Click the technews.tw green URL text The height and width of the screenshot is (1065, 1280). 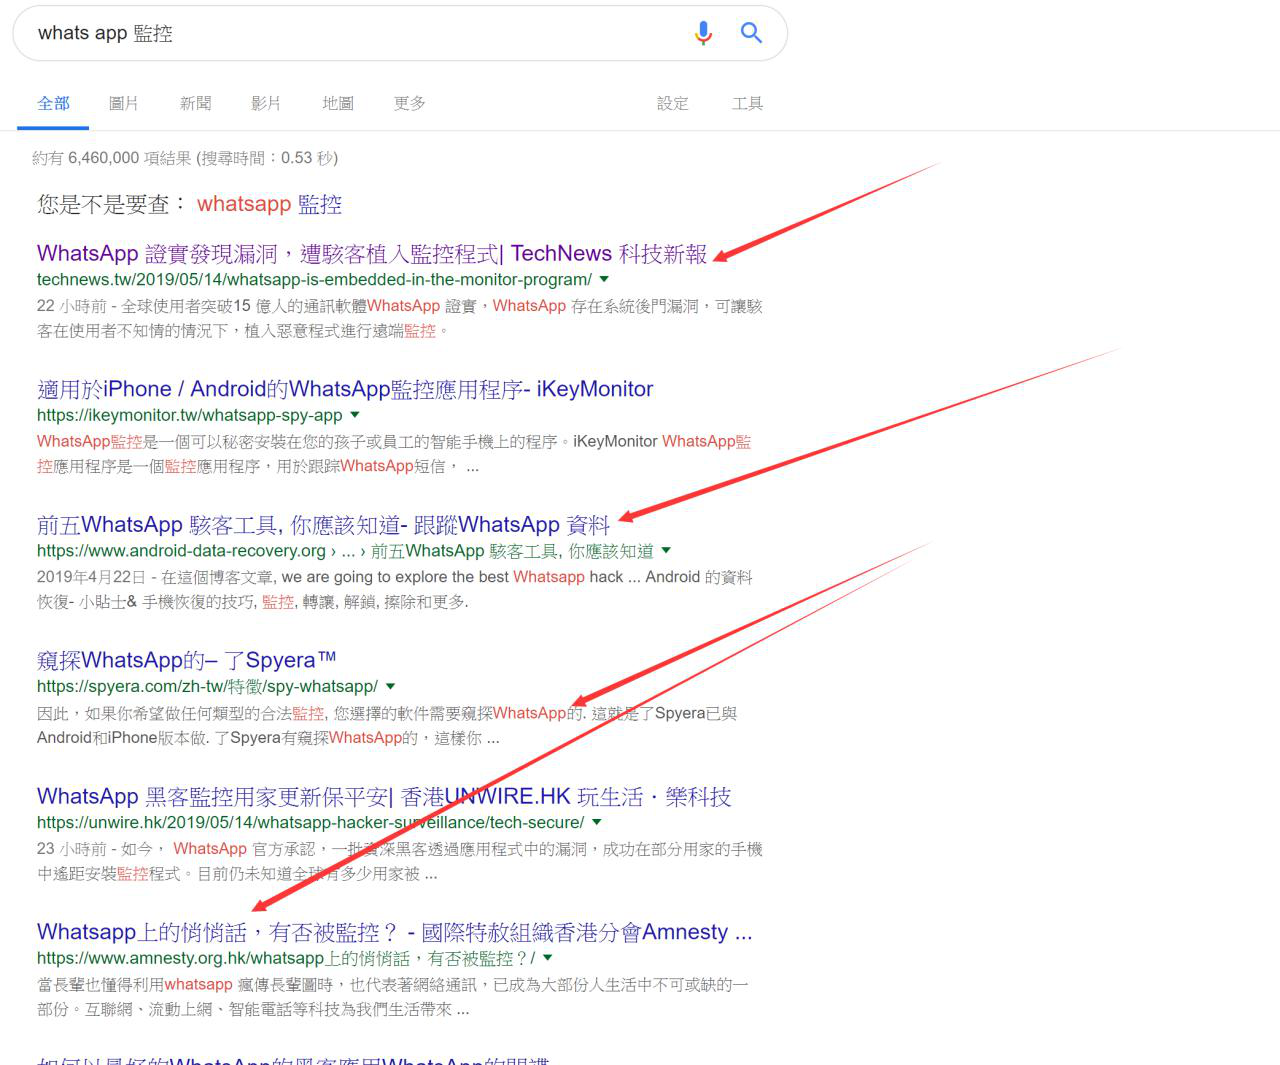(x=314, y=280)
